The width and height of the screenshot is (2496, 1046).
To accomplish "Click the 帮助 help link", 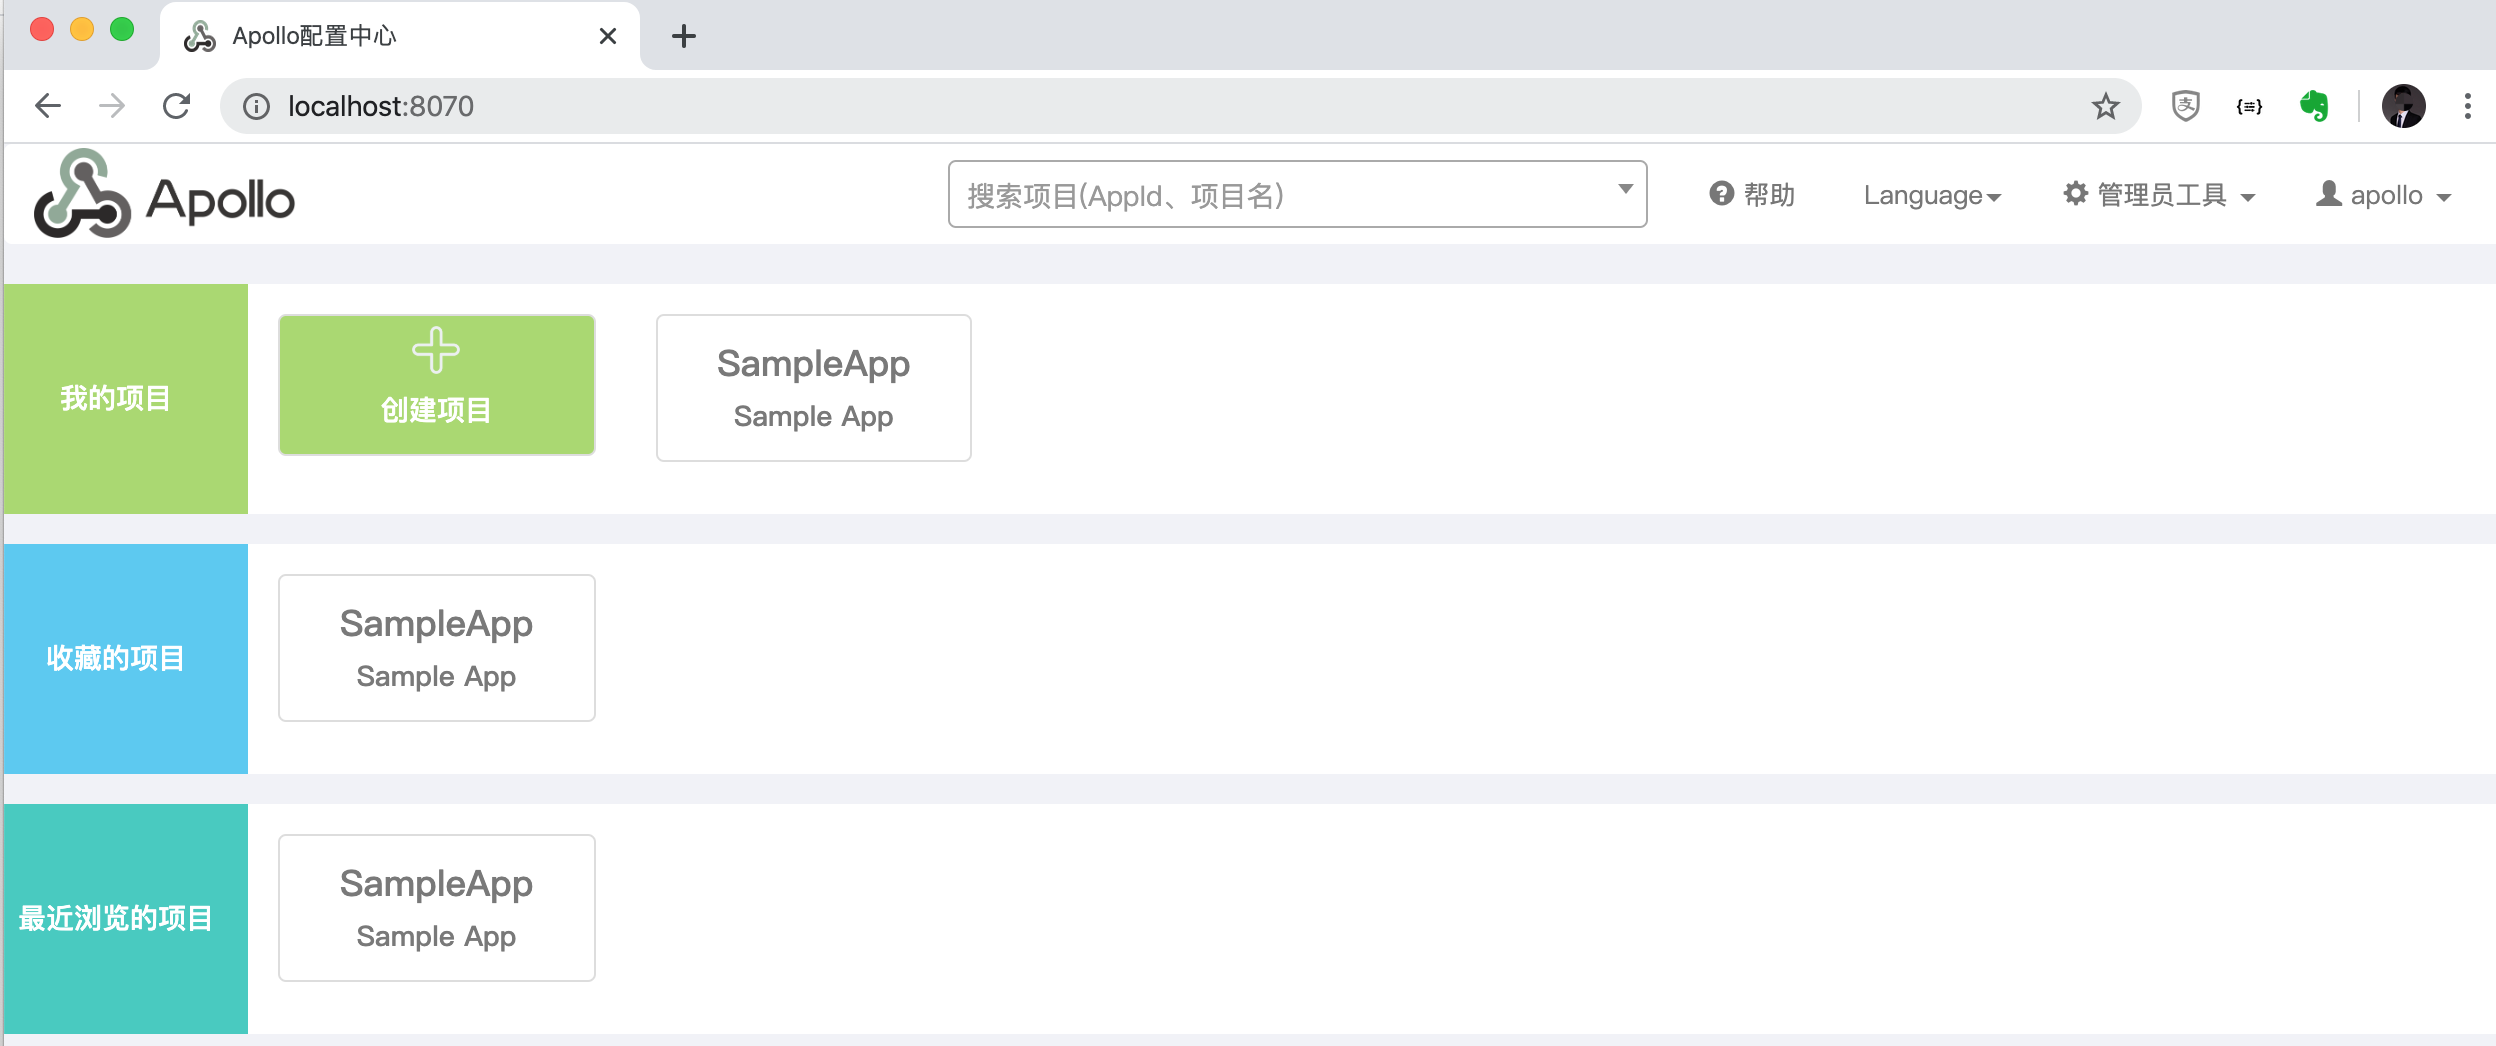I will (1752, 195).
